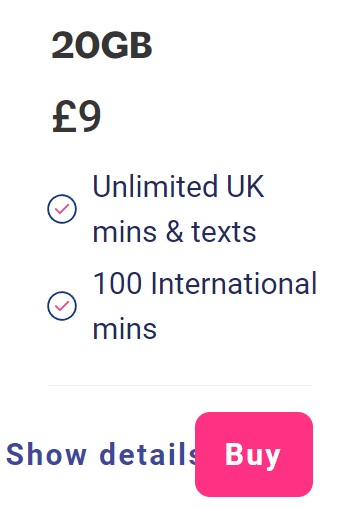The image size is (360, 508).
Task: Click the pink Buy button
Action: tap(254, 454)
